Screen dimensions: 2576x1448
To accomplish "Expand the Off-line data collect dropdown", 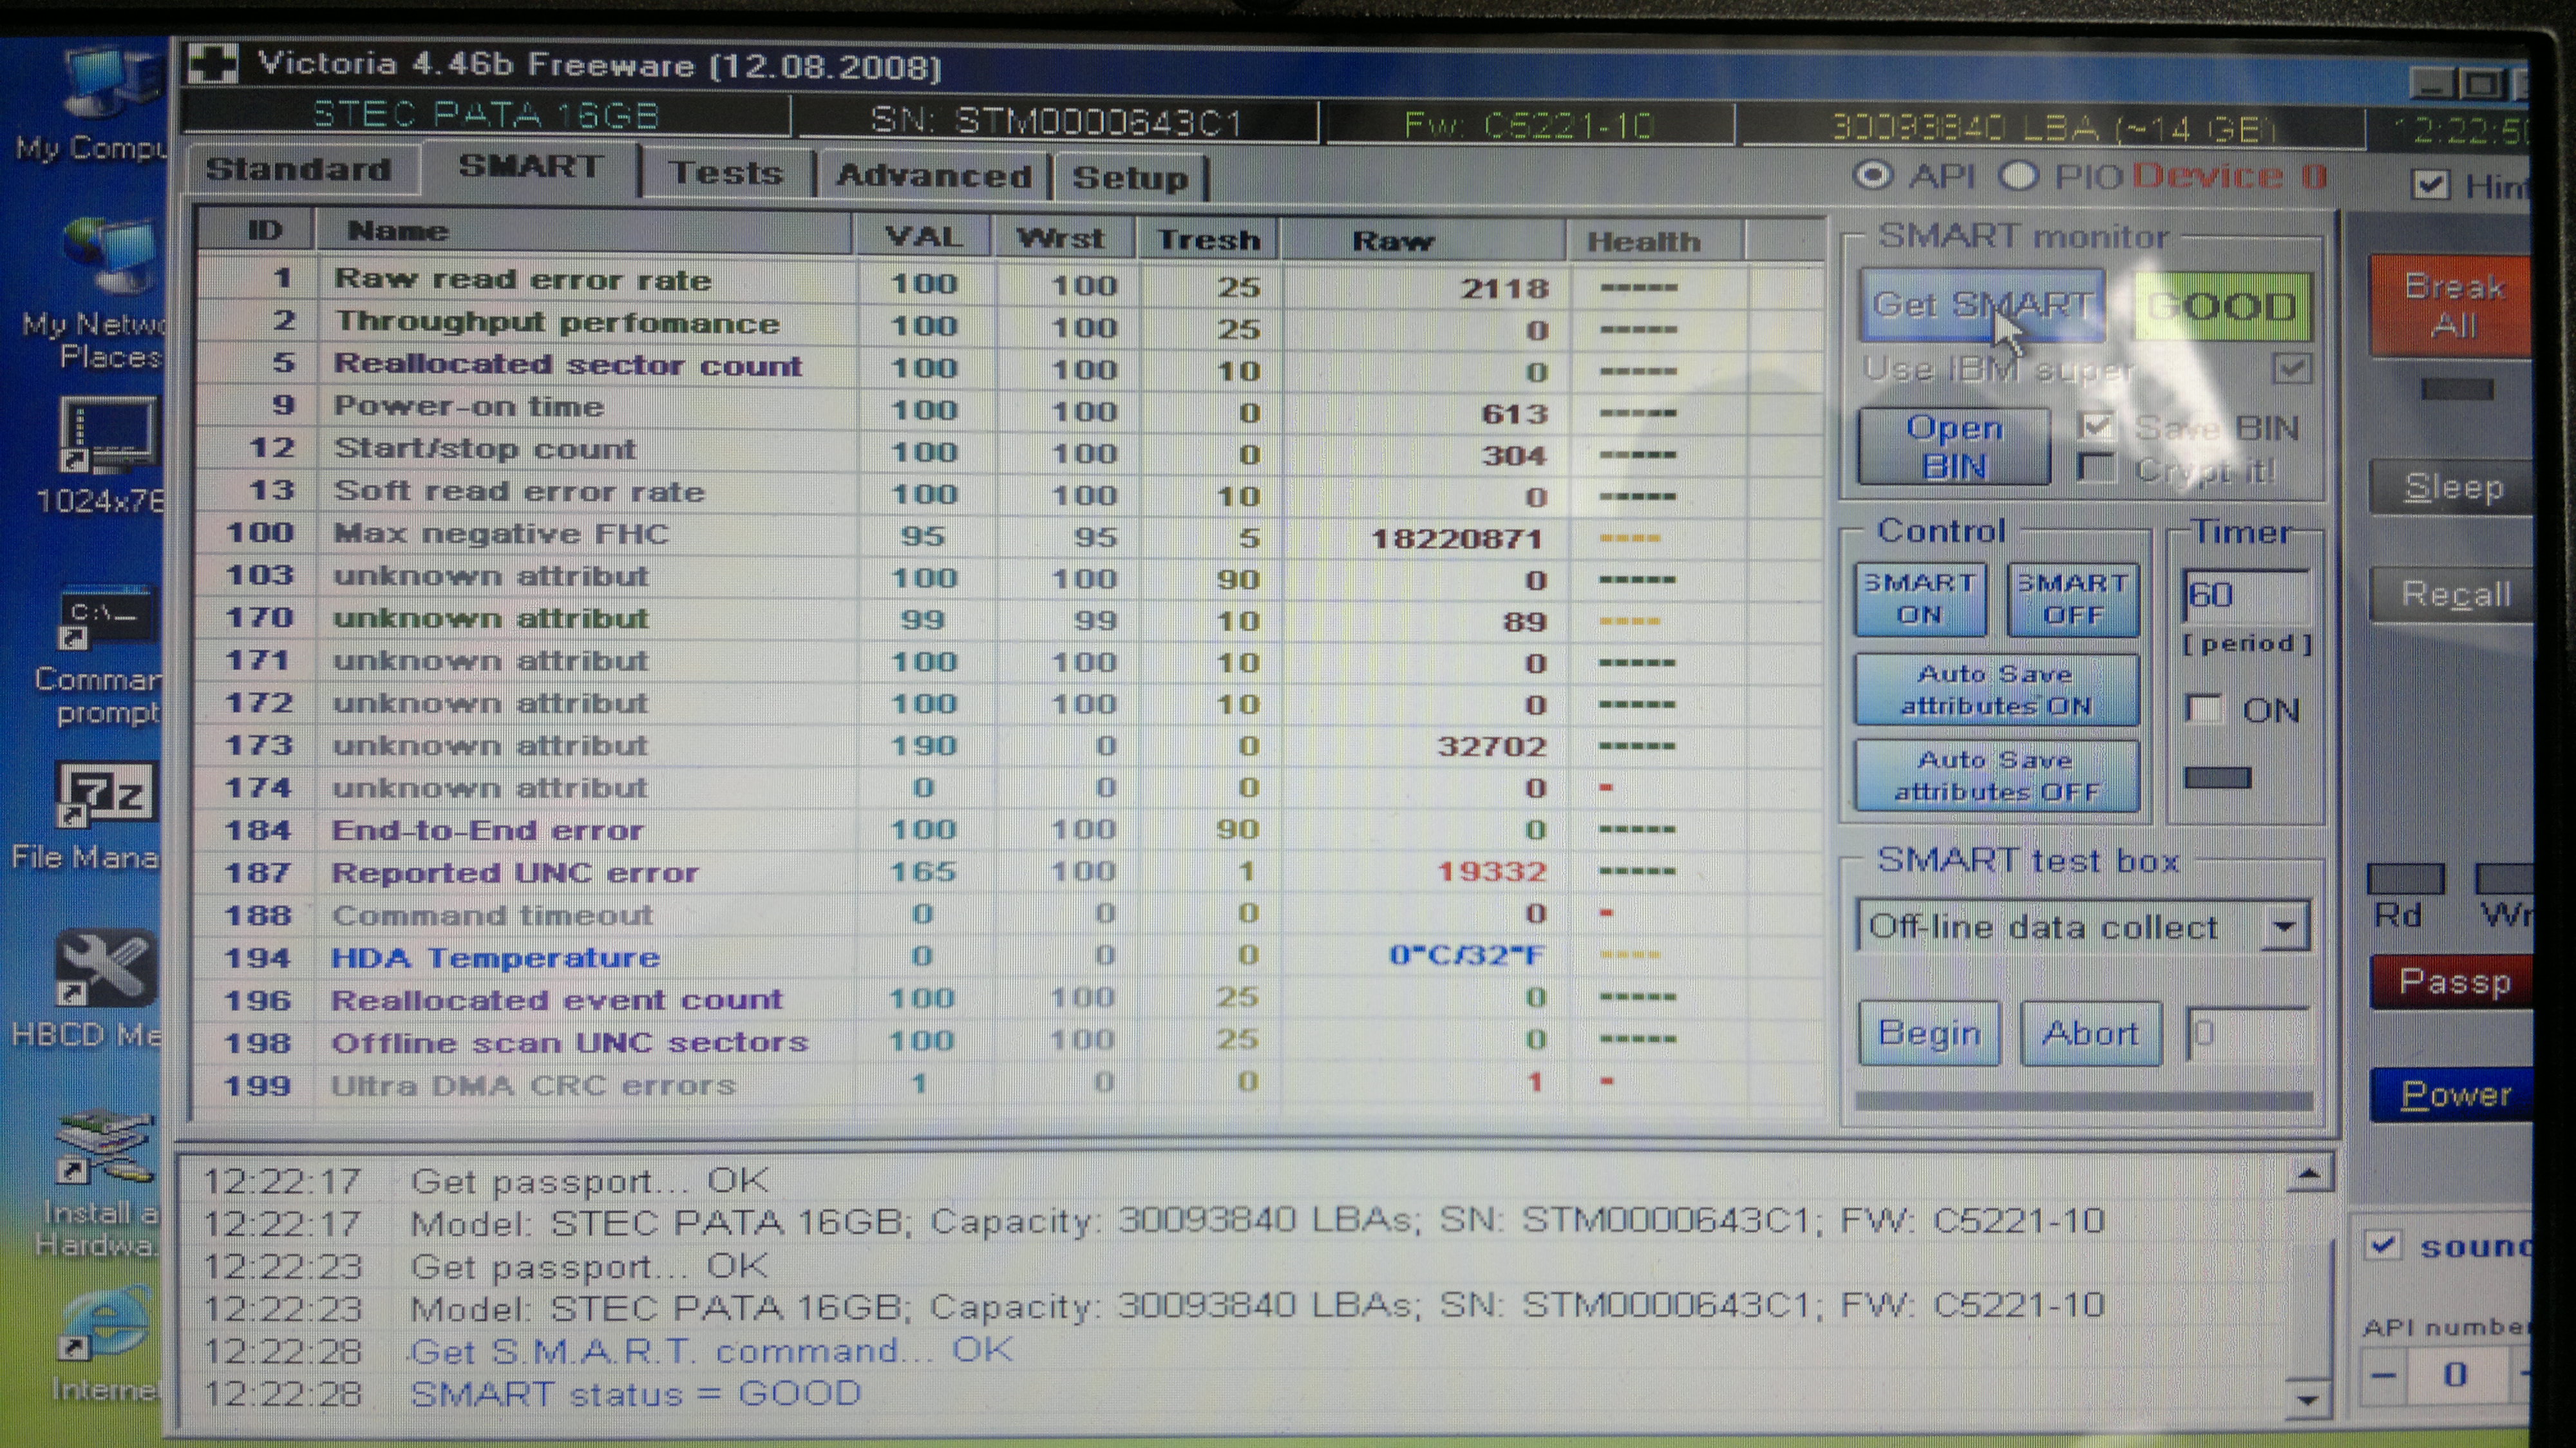I will 2283,926.
